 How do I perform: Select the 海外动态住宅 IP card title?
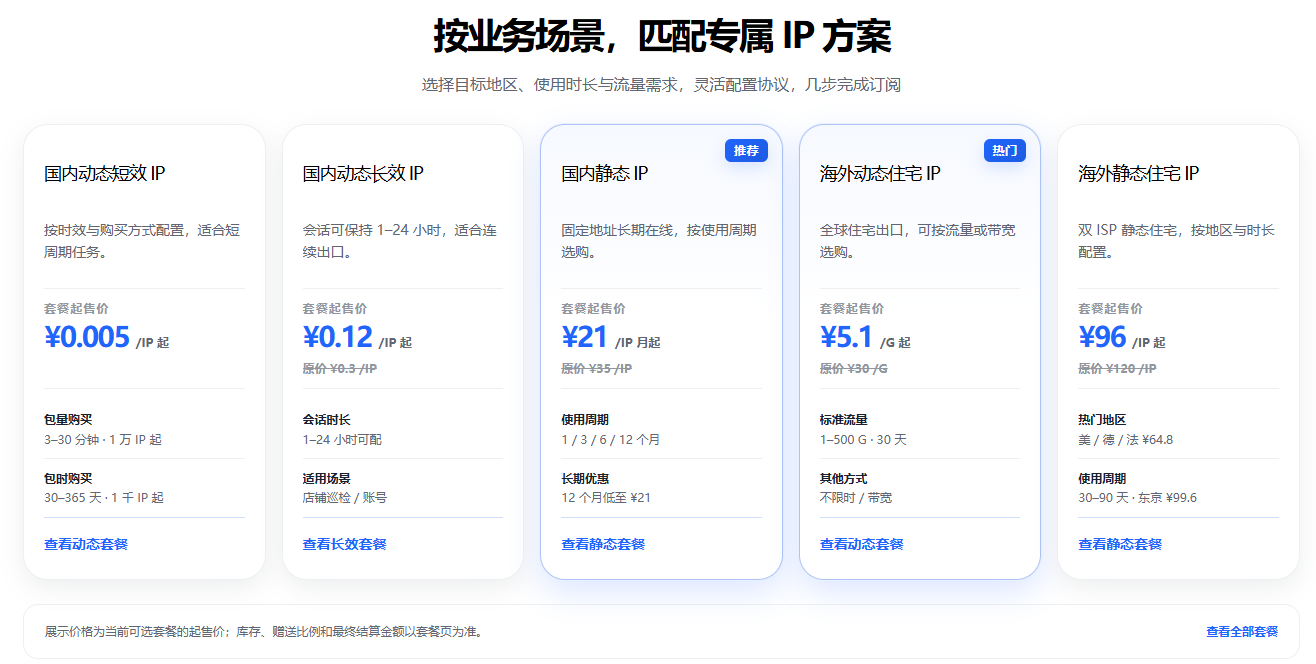pos(880,174)
